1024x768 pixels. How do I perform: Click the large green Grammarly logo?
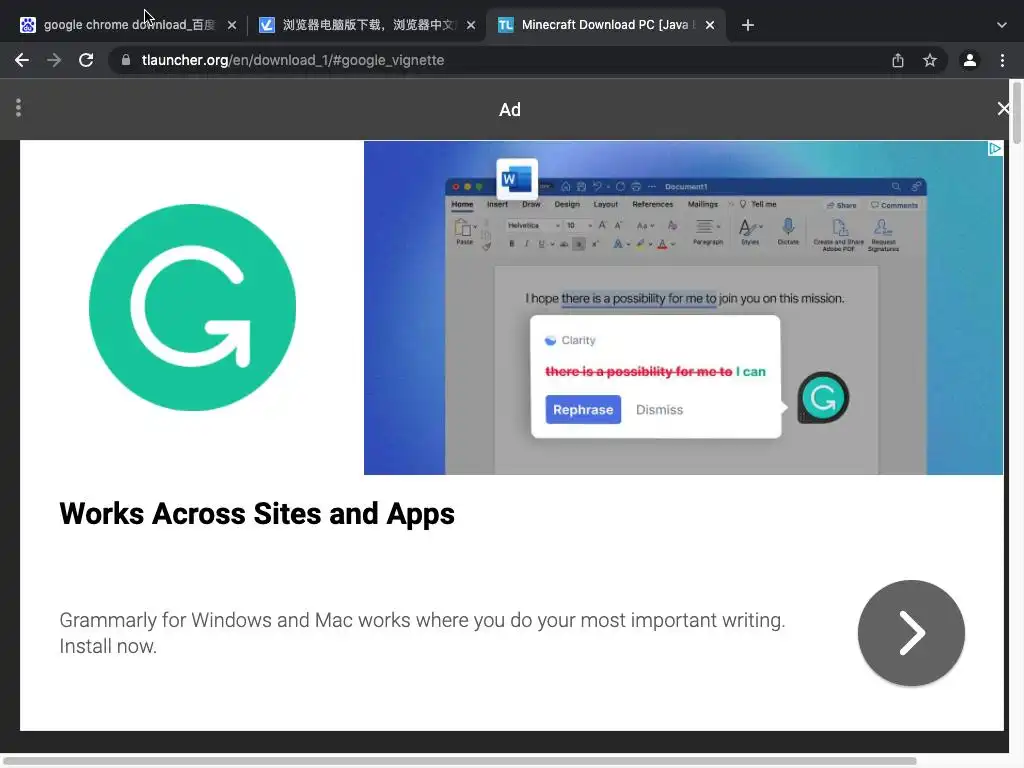click(192, 307)
